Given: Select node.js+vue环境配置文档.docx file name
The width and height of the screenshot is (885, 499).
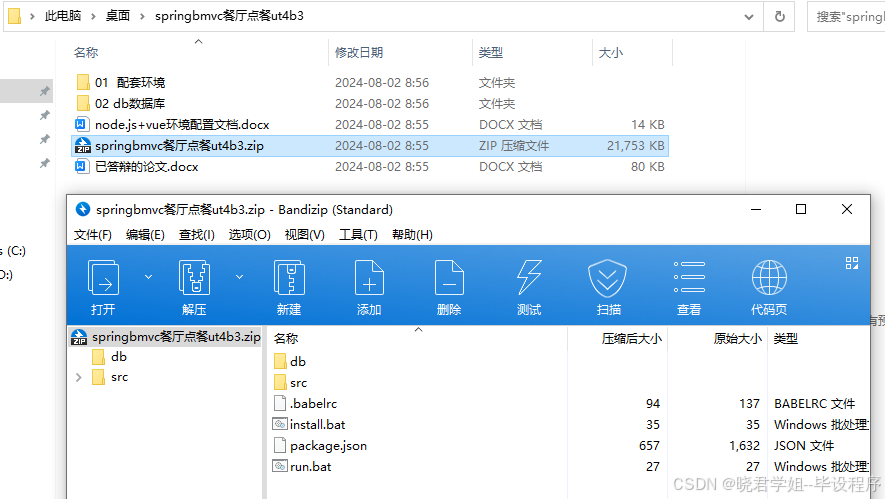Looking at the screenshot, I should click(182, 124).
